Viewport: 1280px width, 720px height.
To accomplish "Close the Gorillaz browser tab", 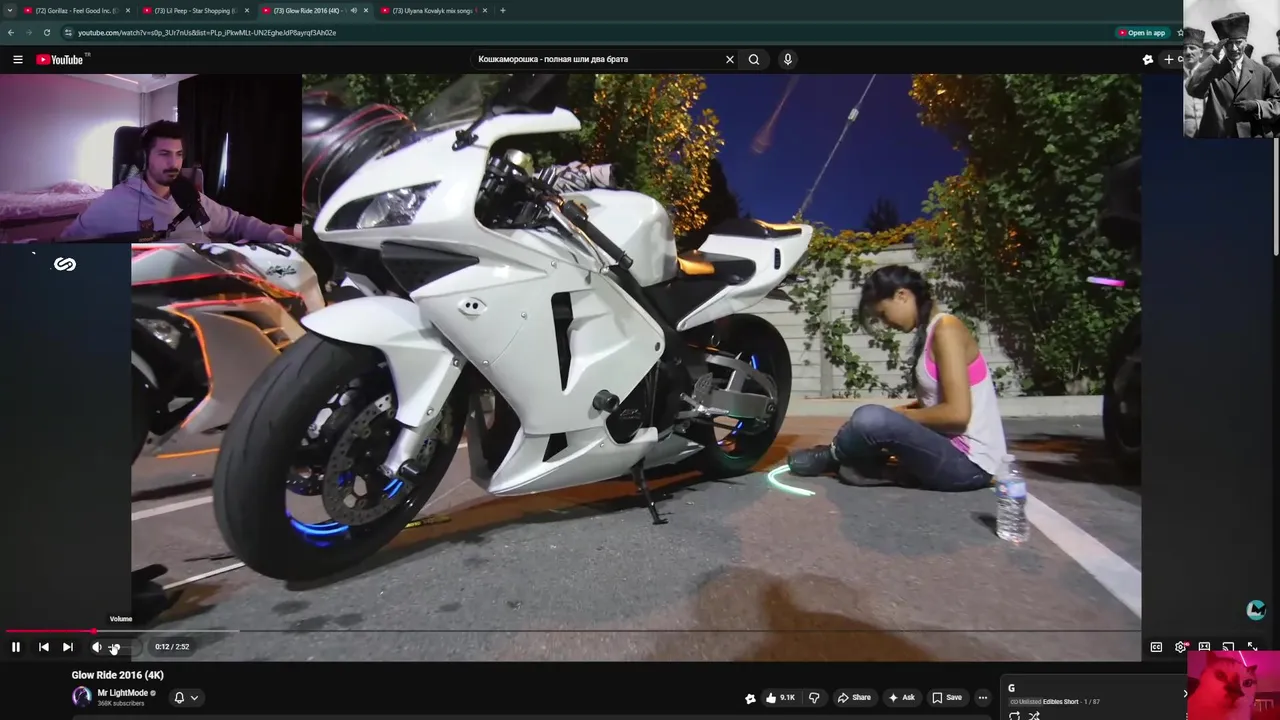I will (x=128, y=10).
